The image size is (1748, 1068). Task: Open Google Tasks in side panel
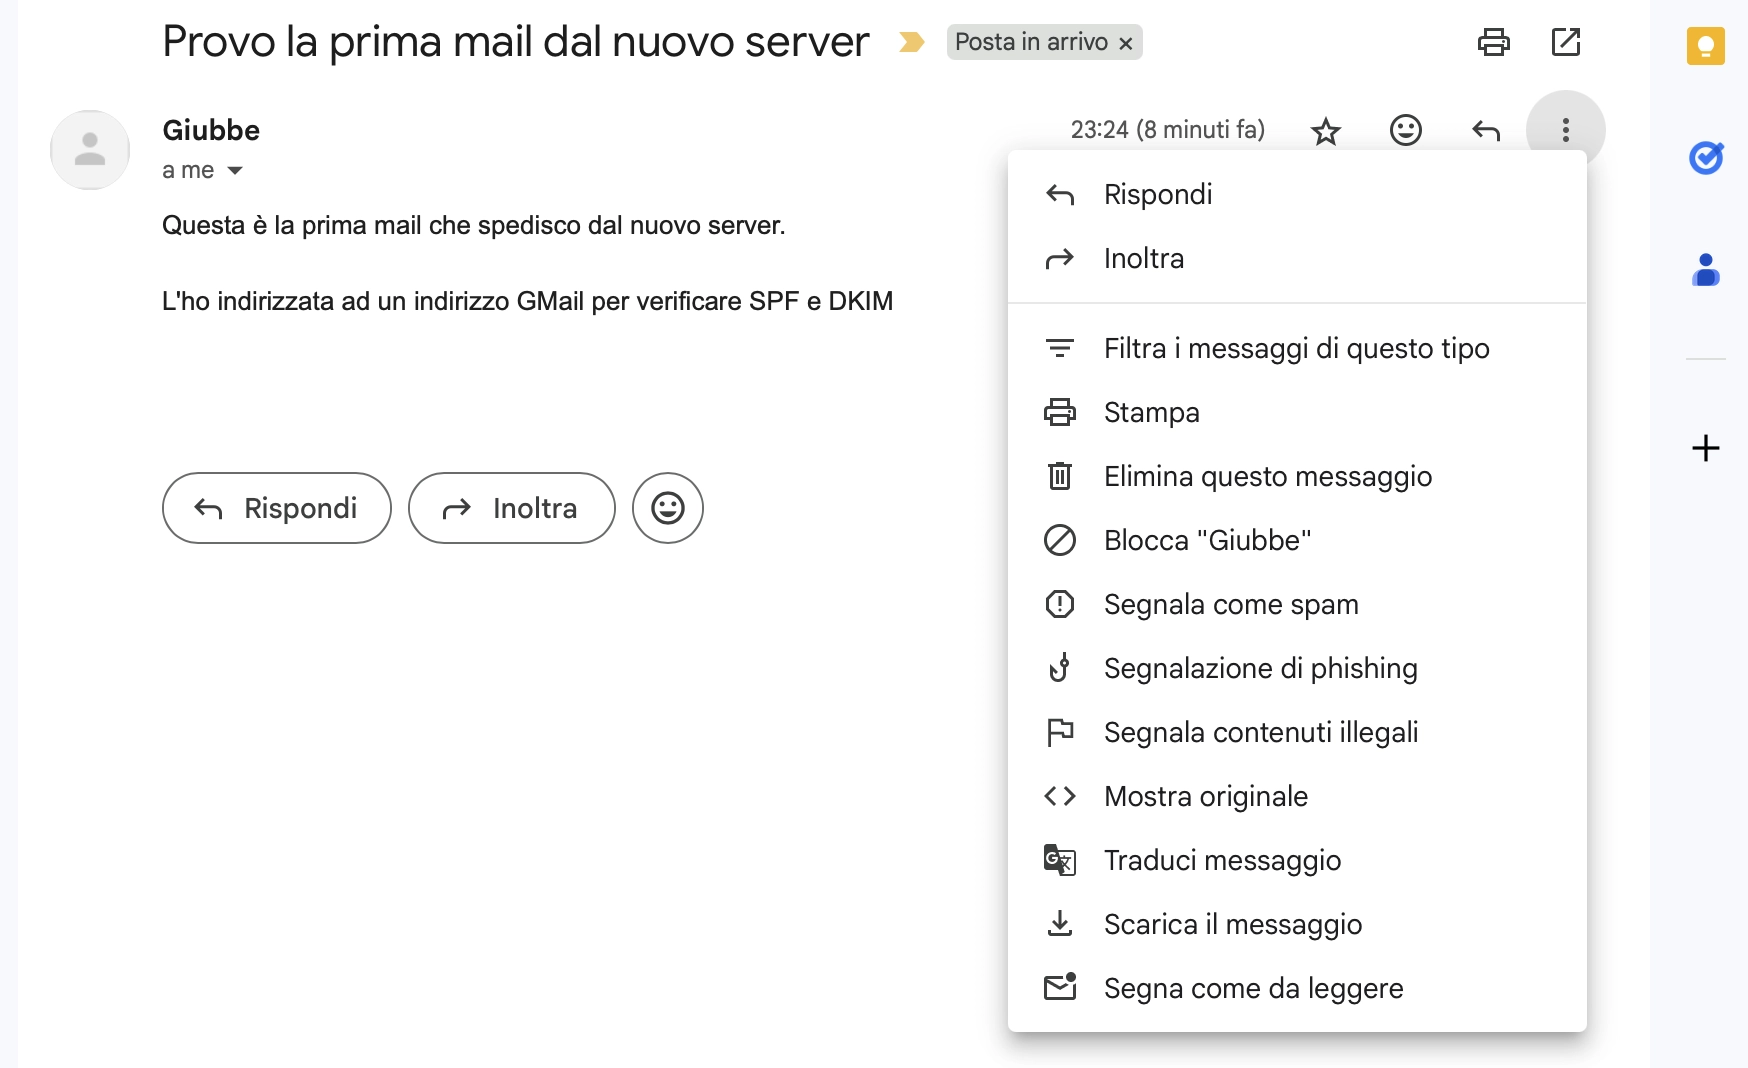[x=1705, y=158]
